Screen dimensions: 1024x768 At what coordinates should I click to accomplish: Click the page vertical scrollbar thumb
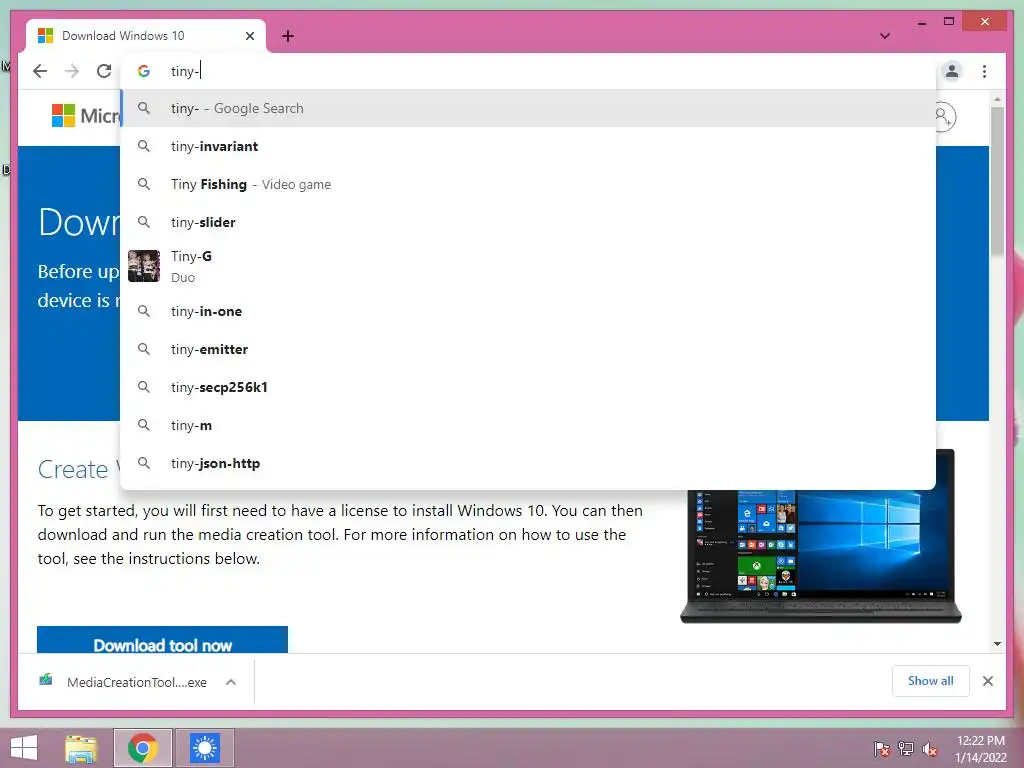(x=997, y=181)
